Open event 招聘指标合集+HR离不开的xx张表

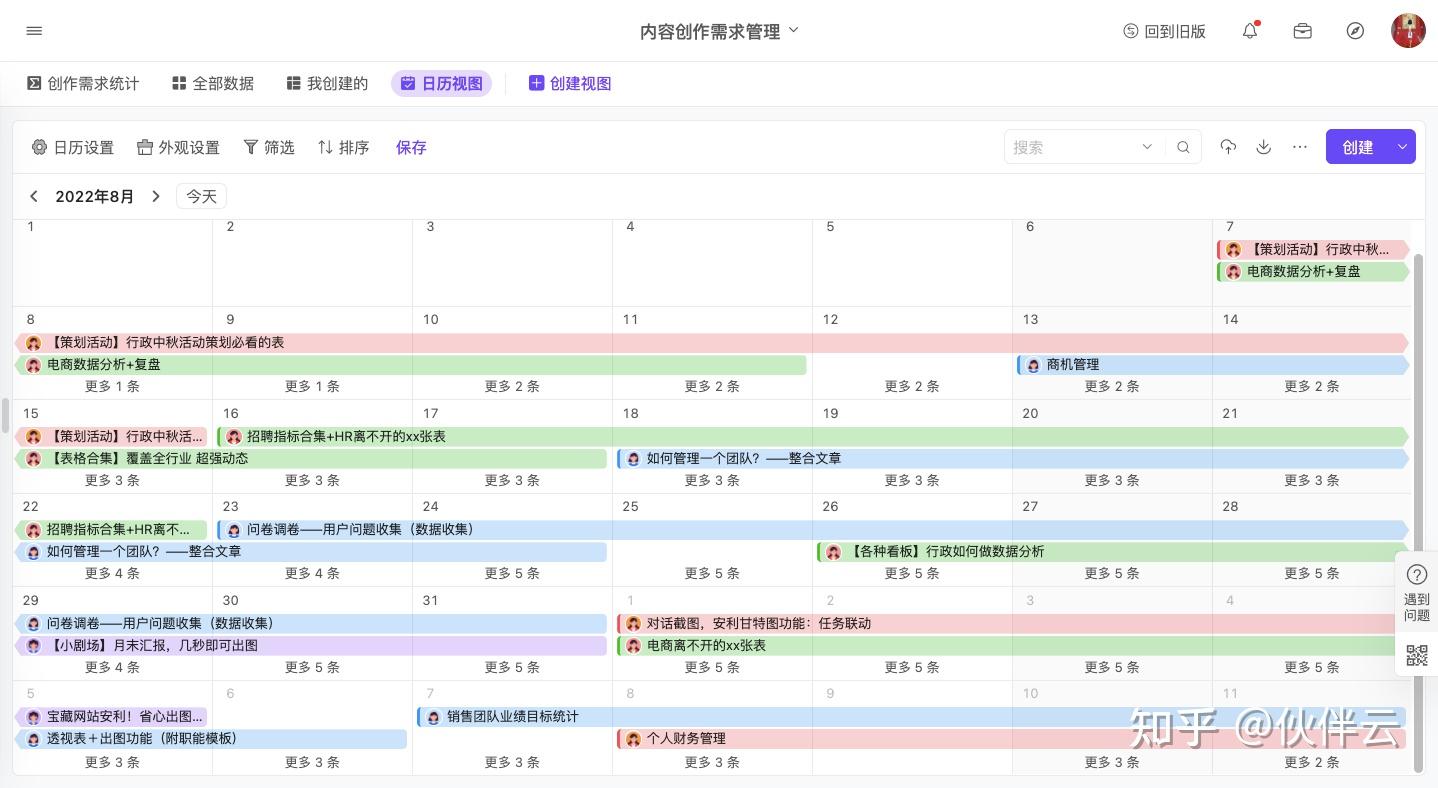pos(812,437)
